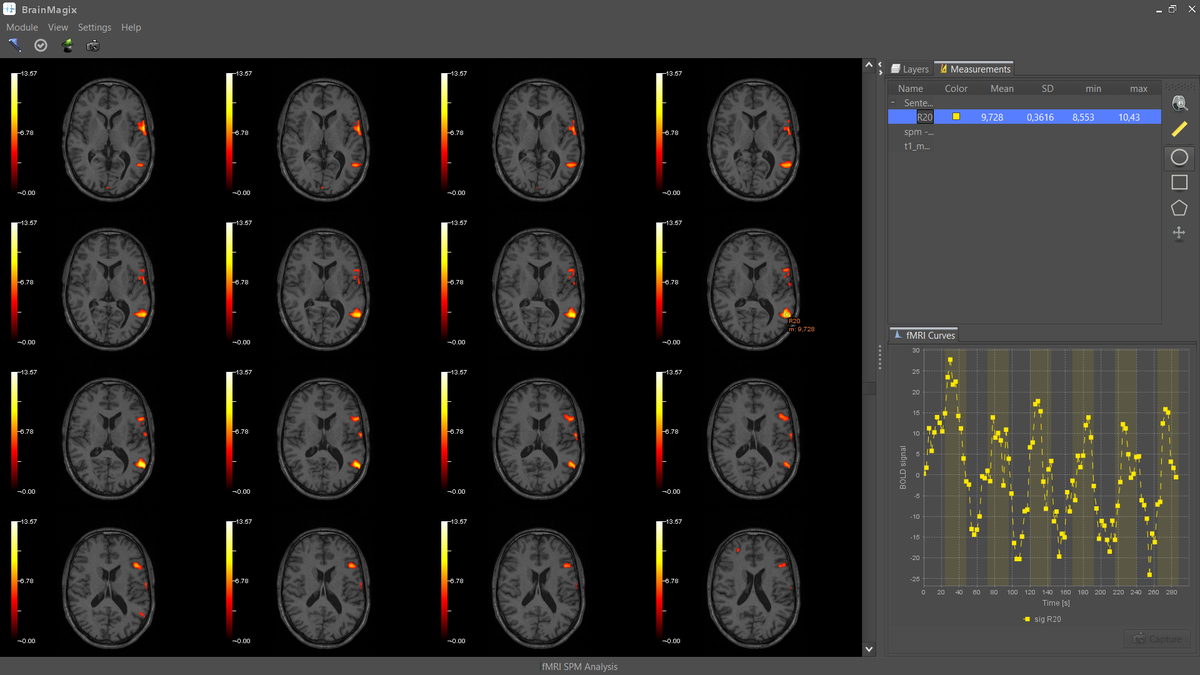Collapse the Sente... tree group
Image resolution: width=1200 pixels, height=675 pixels.
(x=892, y=103)
